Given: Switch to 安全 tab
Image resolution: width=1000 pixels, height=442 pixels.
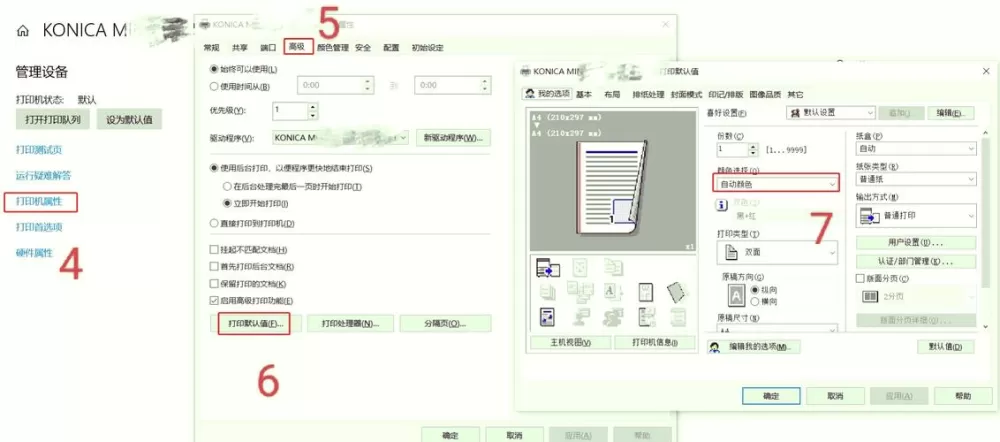Looking at the screenshot, I should click(363, 48).
